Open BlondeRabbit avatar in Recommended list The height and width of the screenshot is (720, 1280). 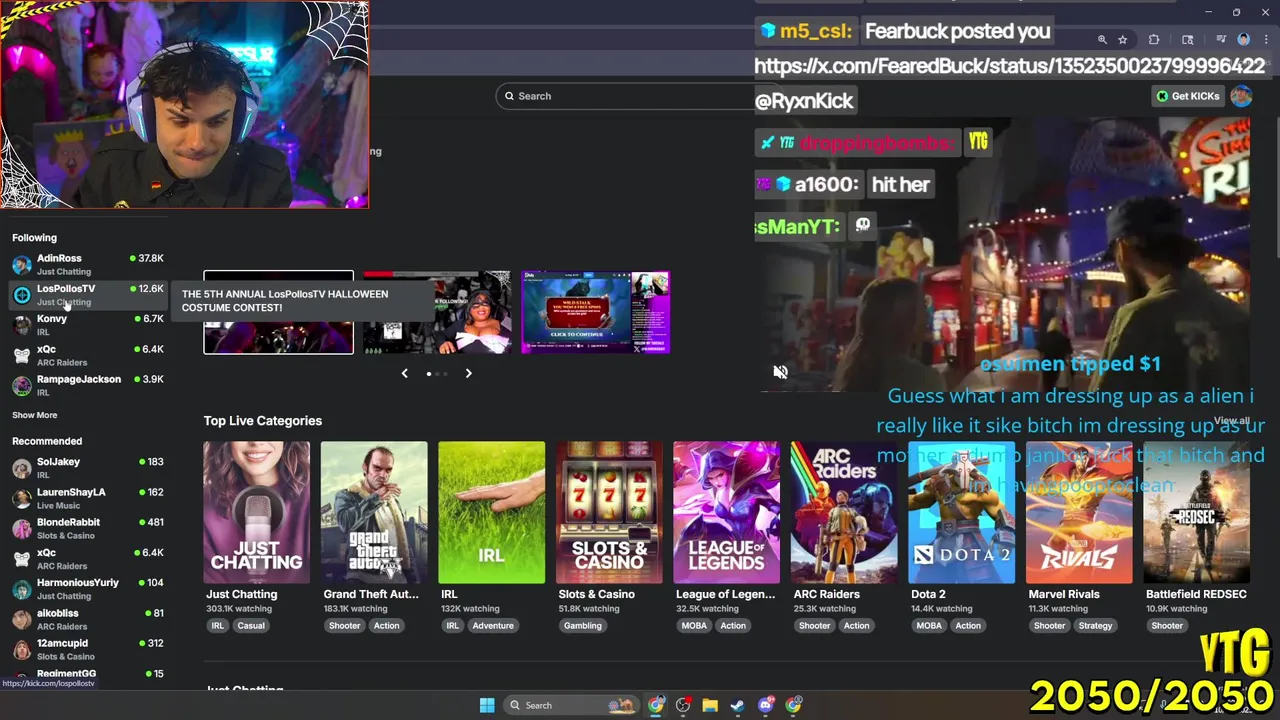tap(22, 529)
